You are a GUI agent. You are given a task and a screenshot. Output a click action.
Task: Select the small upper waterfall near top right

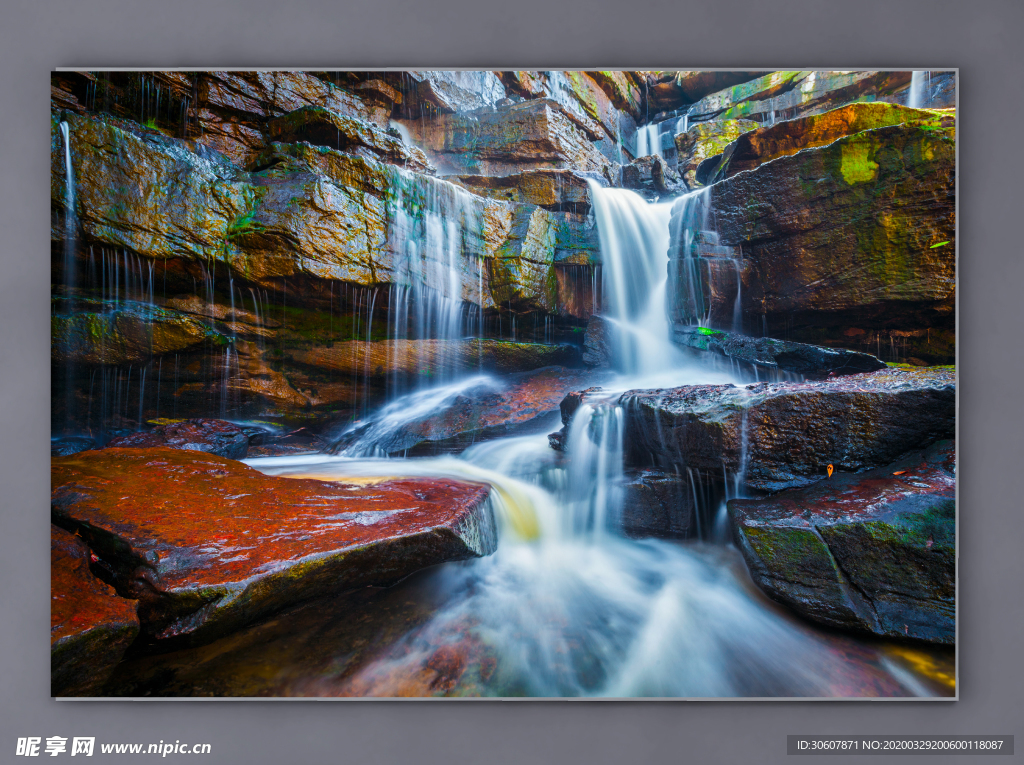coord(648,139)
